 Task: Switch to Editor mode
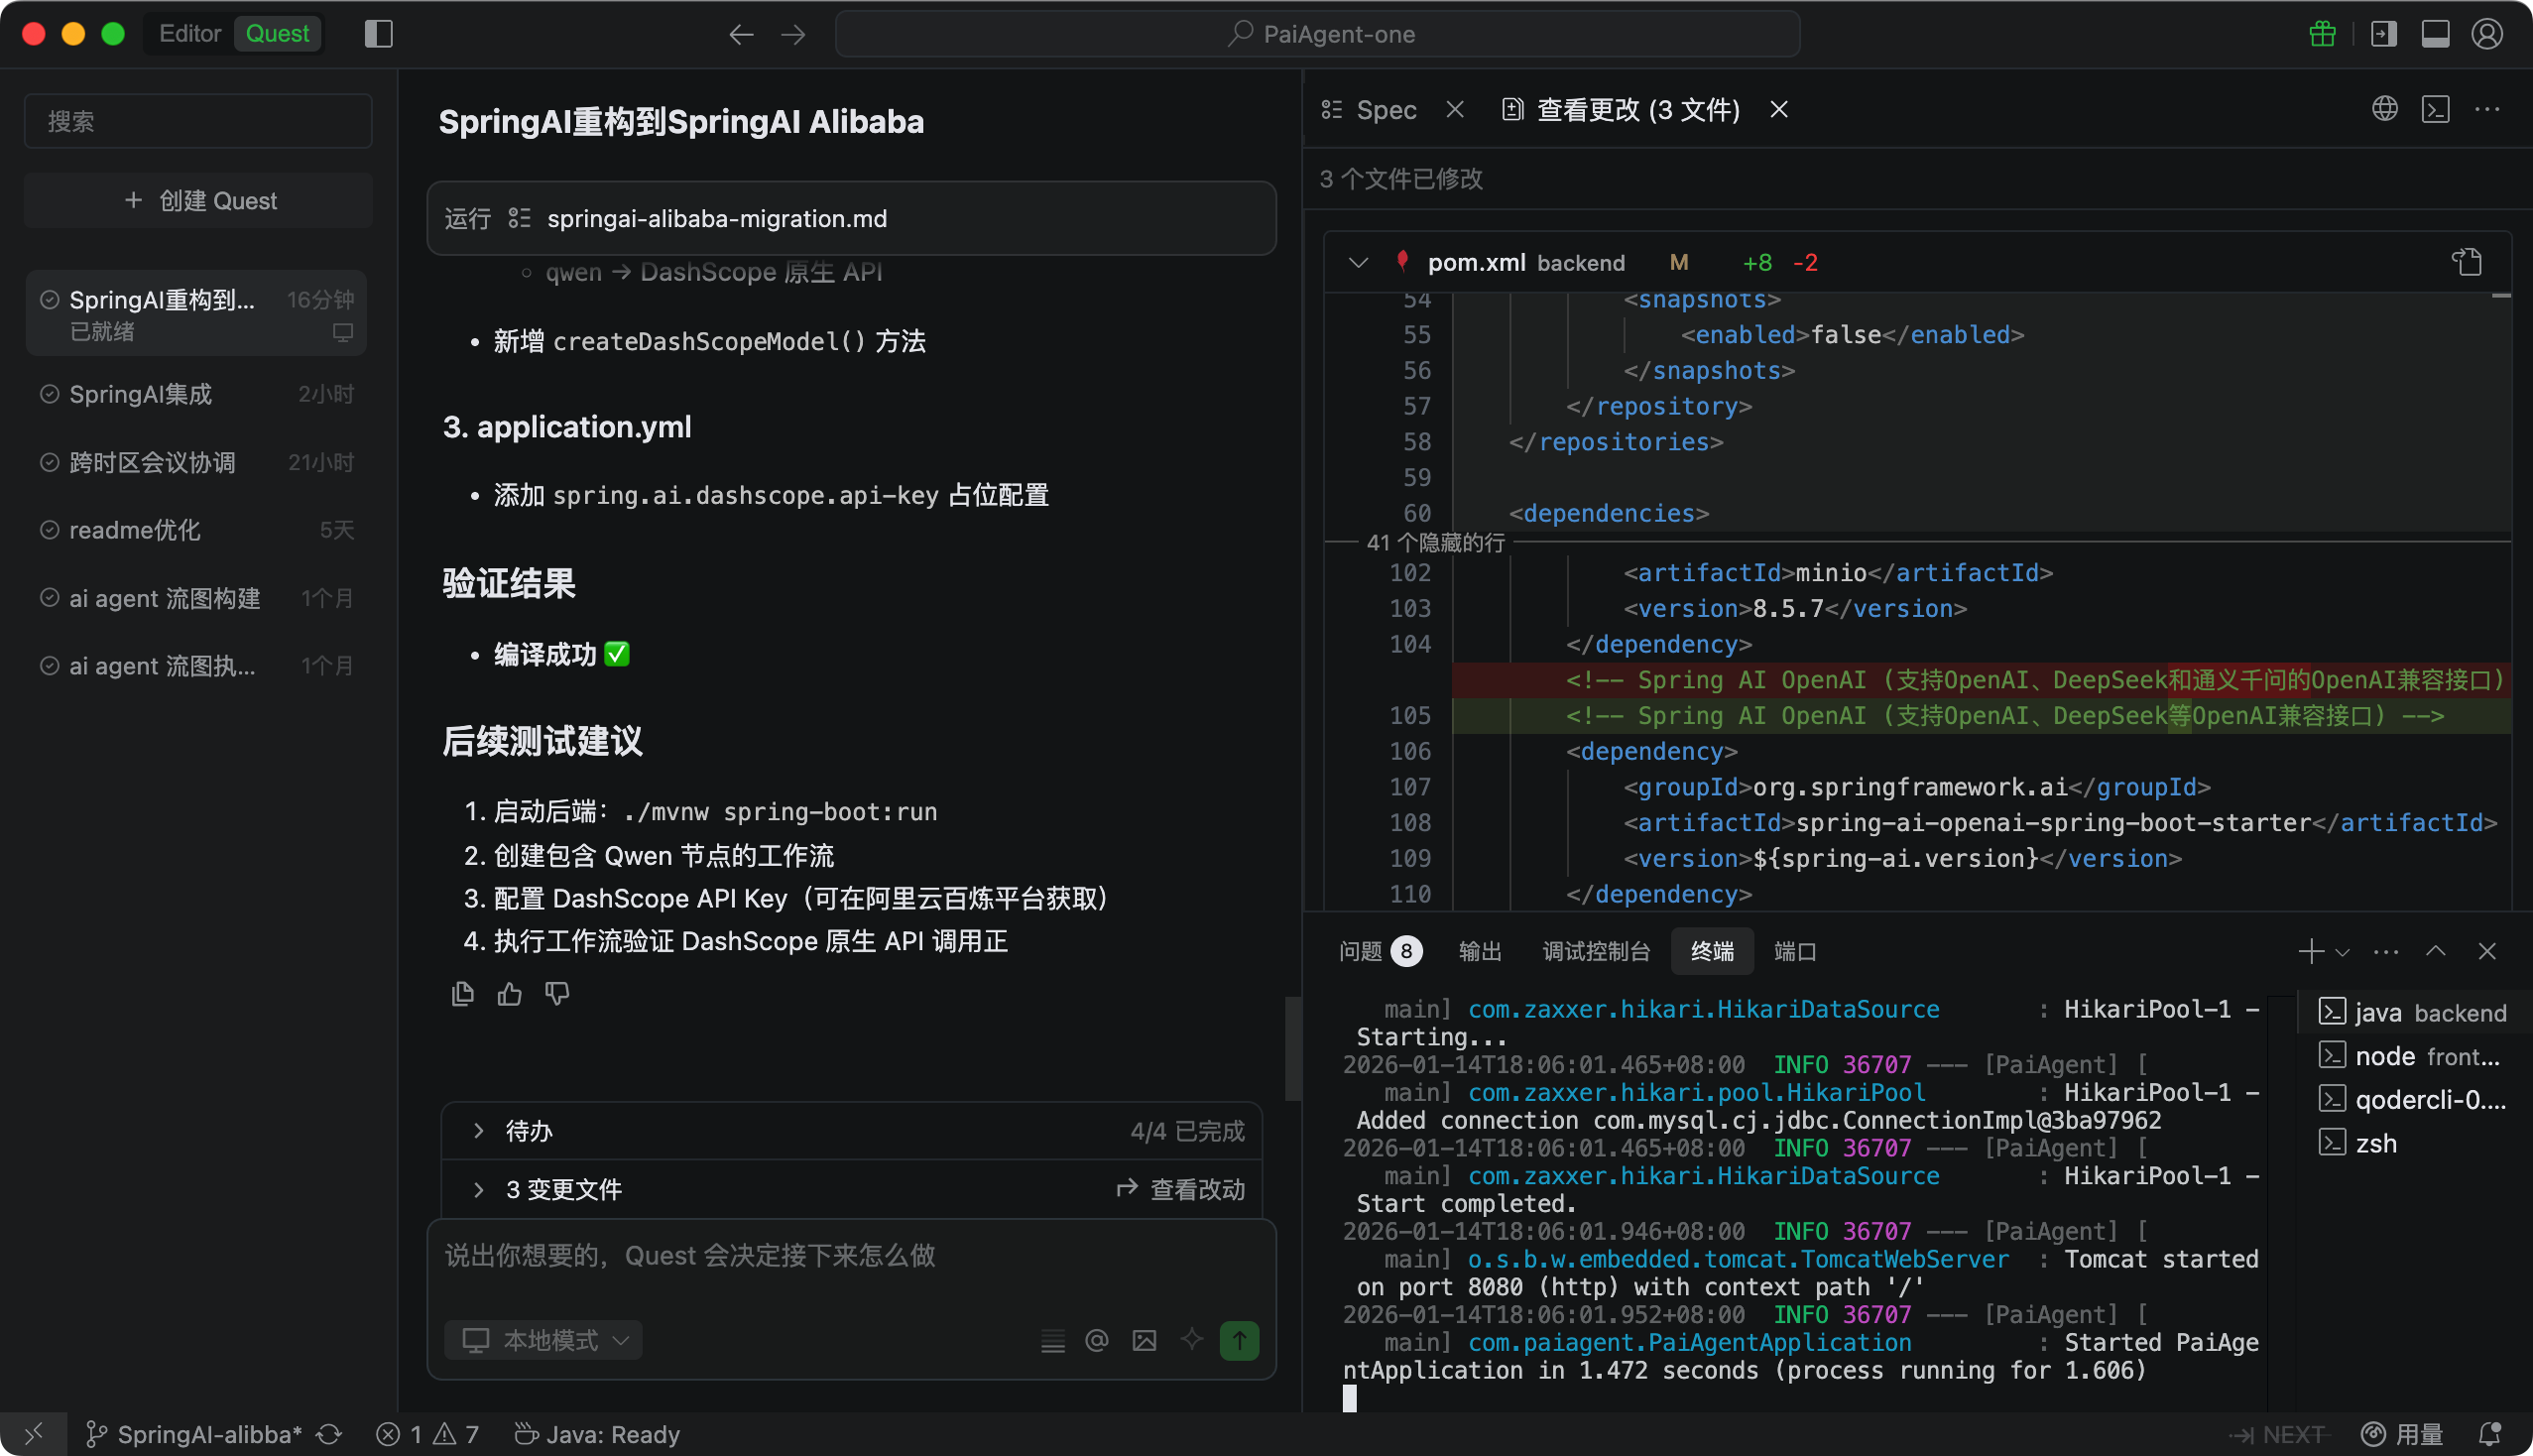[x=190, y=34]
